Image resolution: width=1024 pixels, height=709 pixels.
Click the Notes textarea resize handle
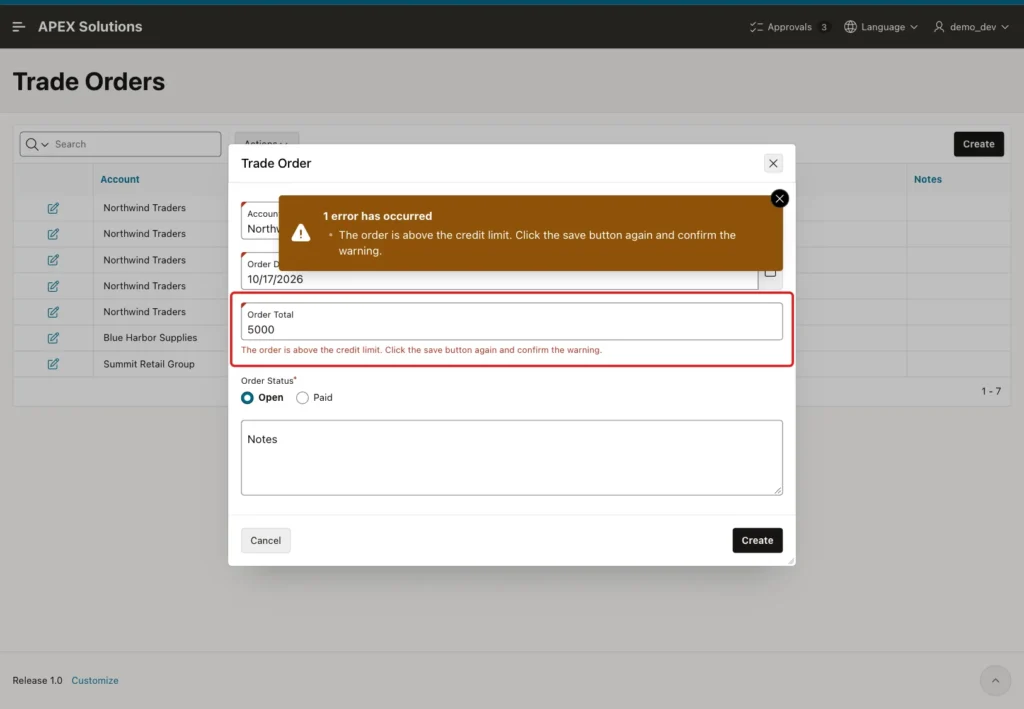pyautogui.click(x=778, y=490)
